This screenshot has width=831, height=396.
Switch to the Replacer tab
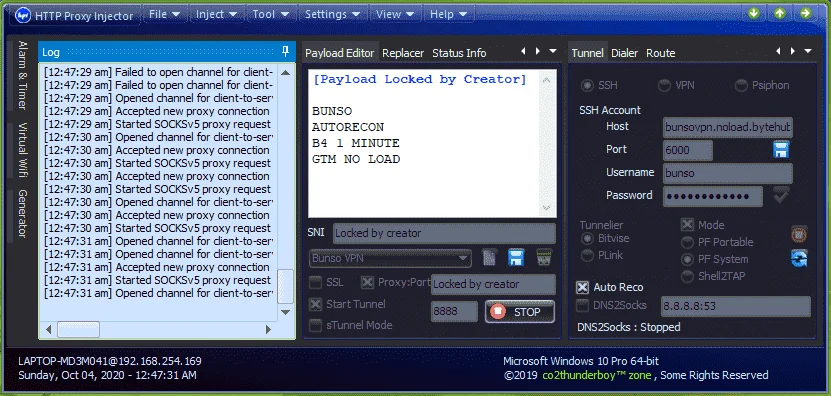coord(403,53)
